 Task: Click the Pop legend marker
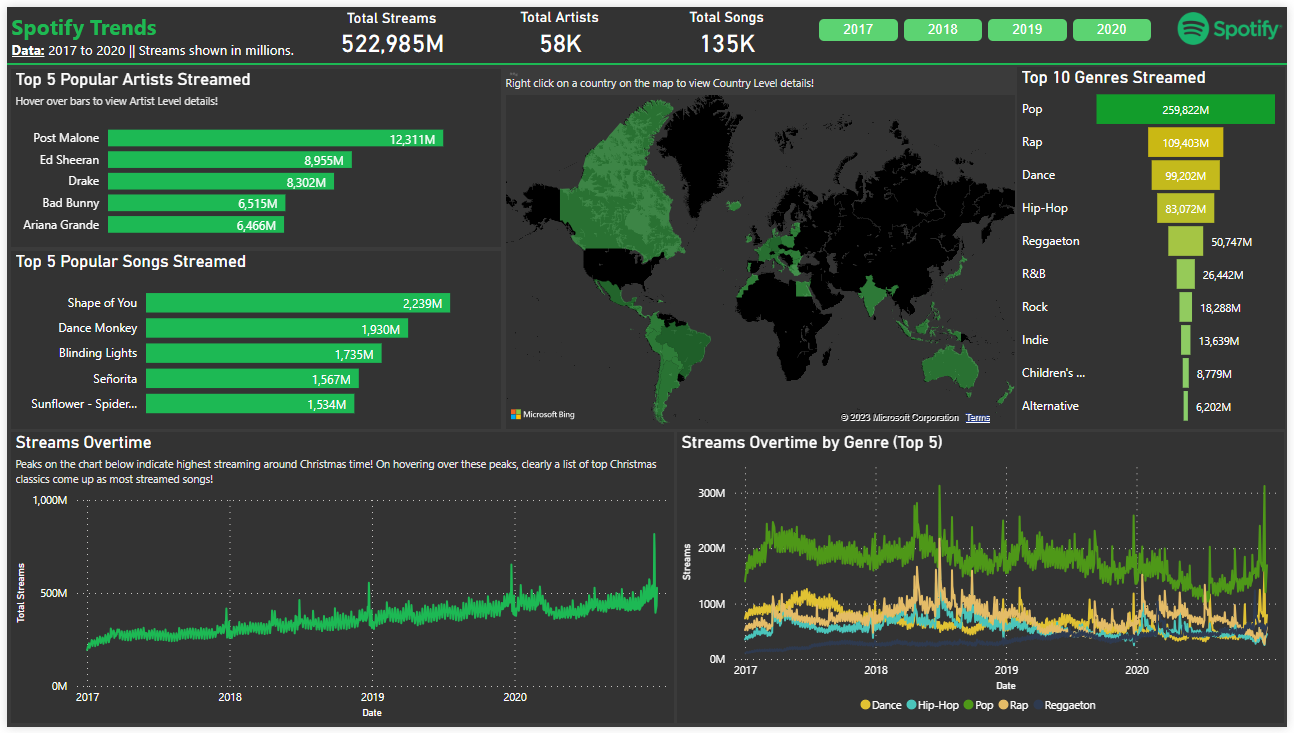pyautogui.click(x=968, y=705)
